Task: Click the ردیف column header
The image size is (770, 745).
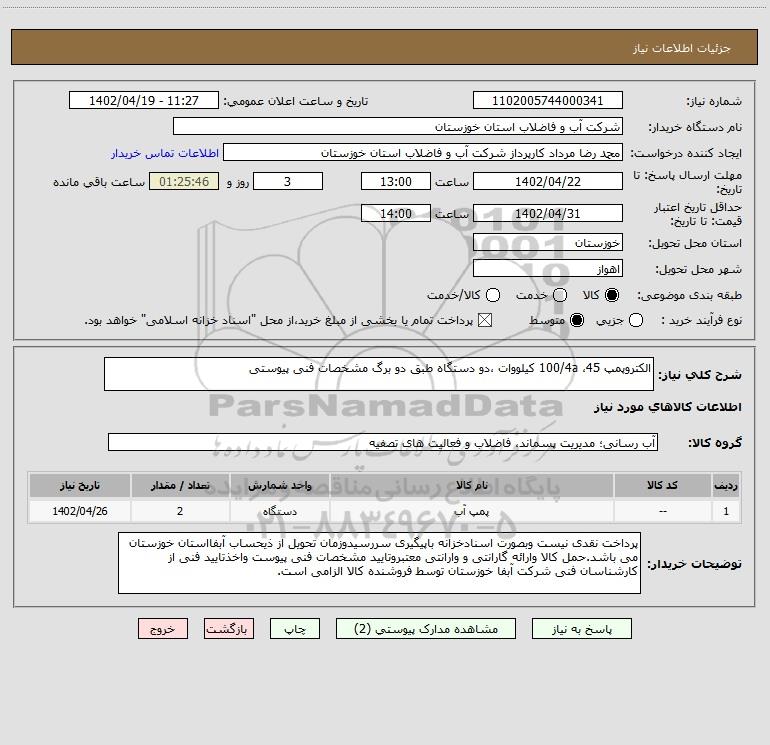Action: point(726,486)
